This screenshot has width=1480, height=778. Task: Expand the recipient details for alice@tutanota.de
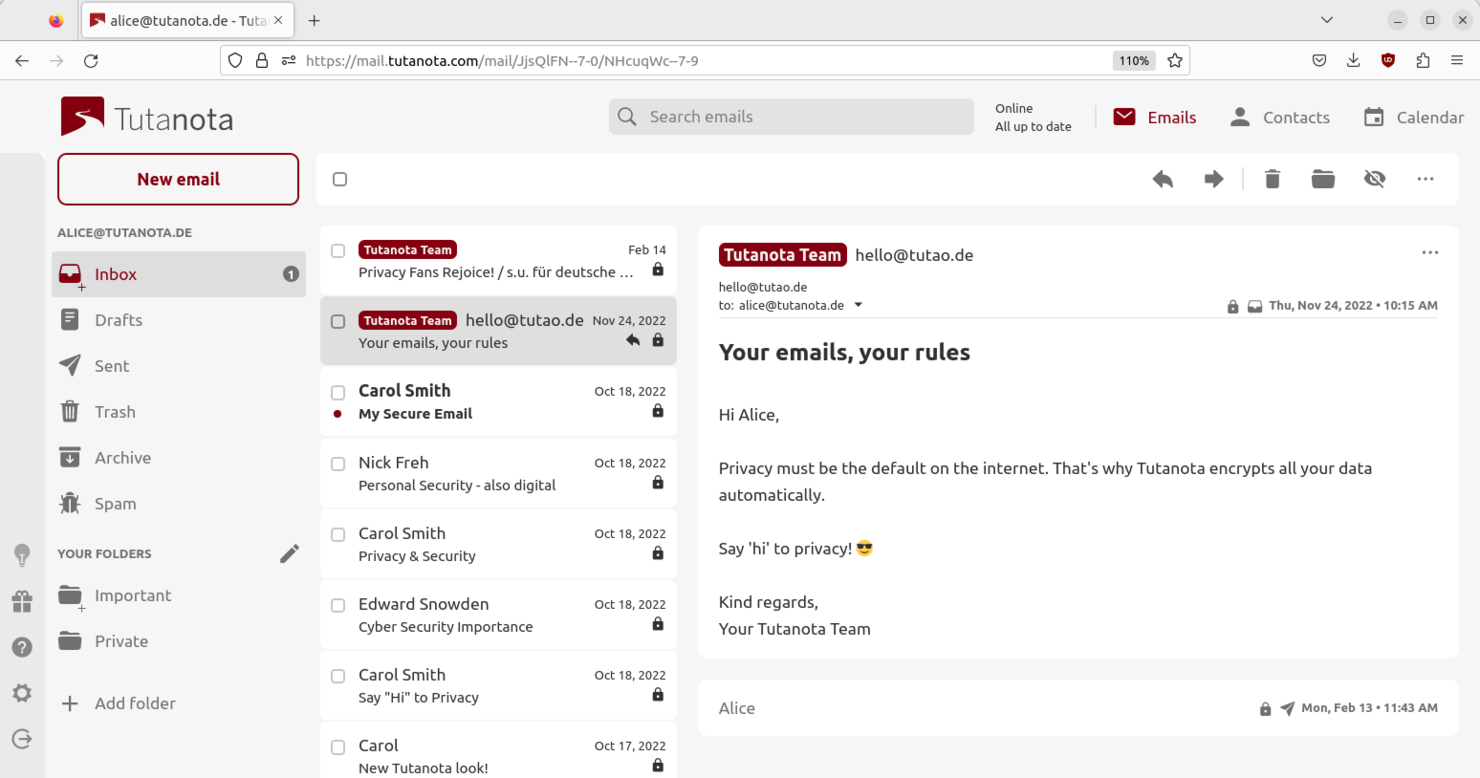858,304
